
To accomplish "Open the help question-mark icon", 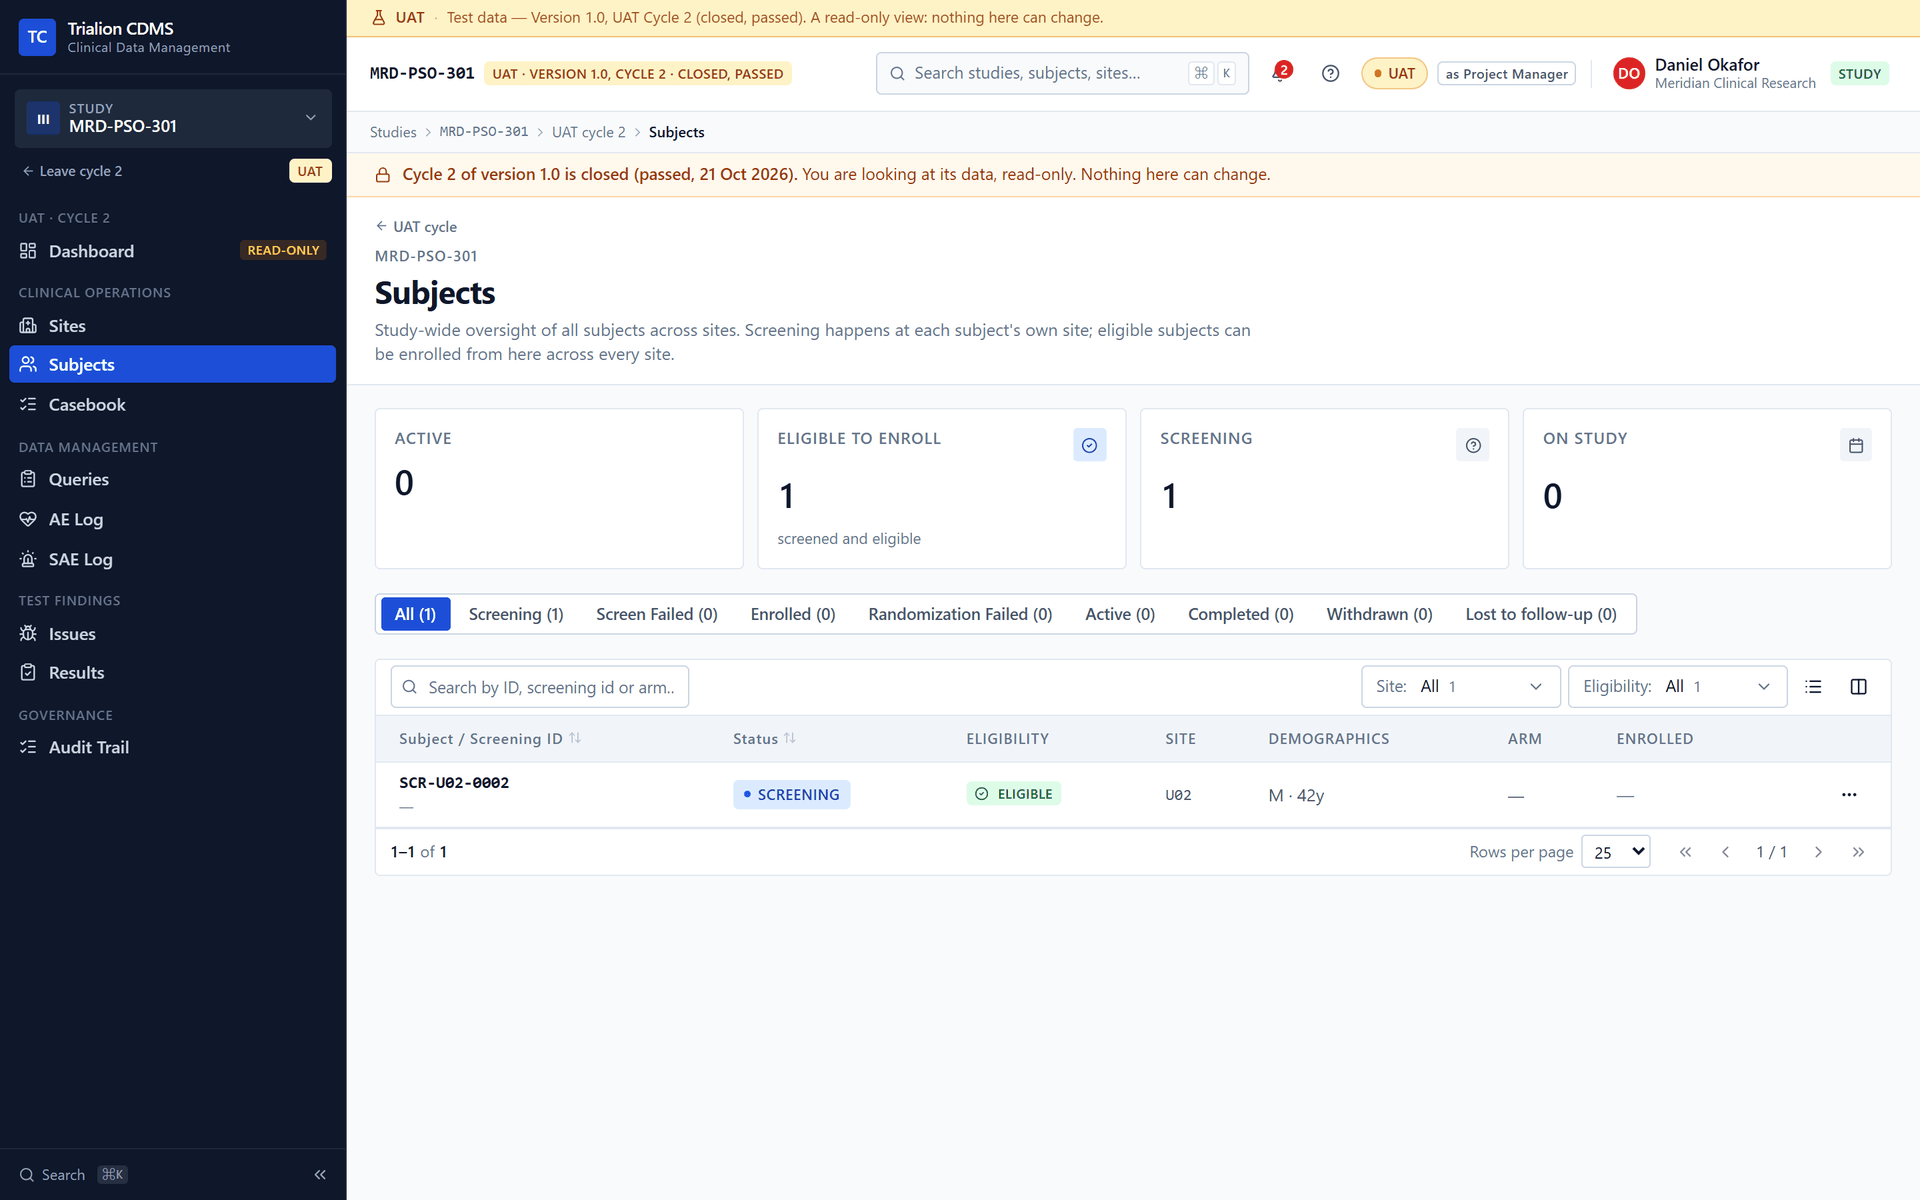I will (1330, 73).
